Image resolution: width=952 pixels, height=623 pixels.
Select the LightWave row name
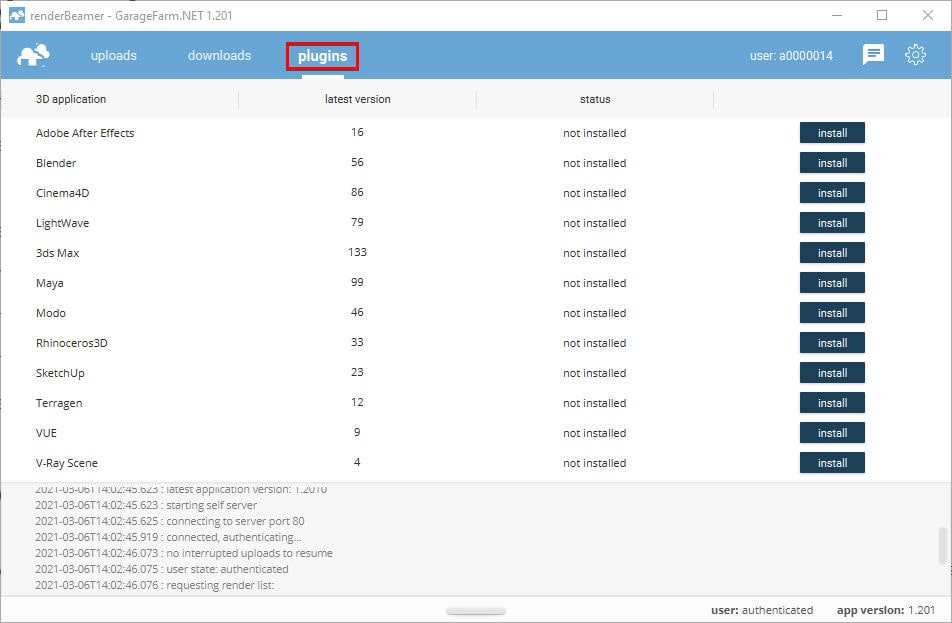(63, 223)
